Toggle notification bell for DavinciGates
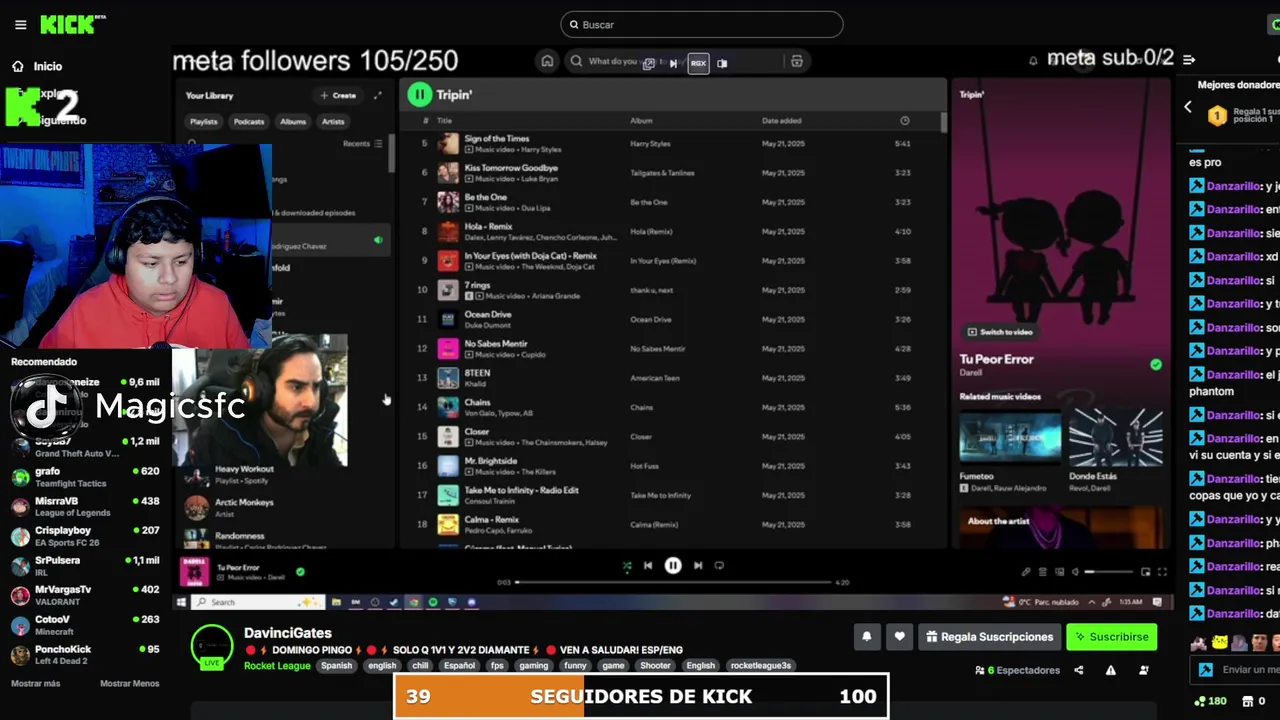 pyautogui.click(x=867, y=636)
